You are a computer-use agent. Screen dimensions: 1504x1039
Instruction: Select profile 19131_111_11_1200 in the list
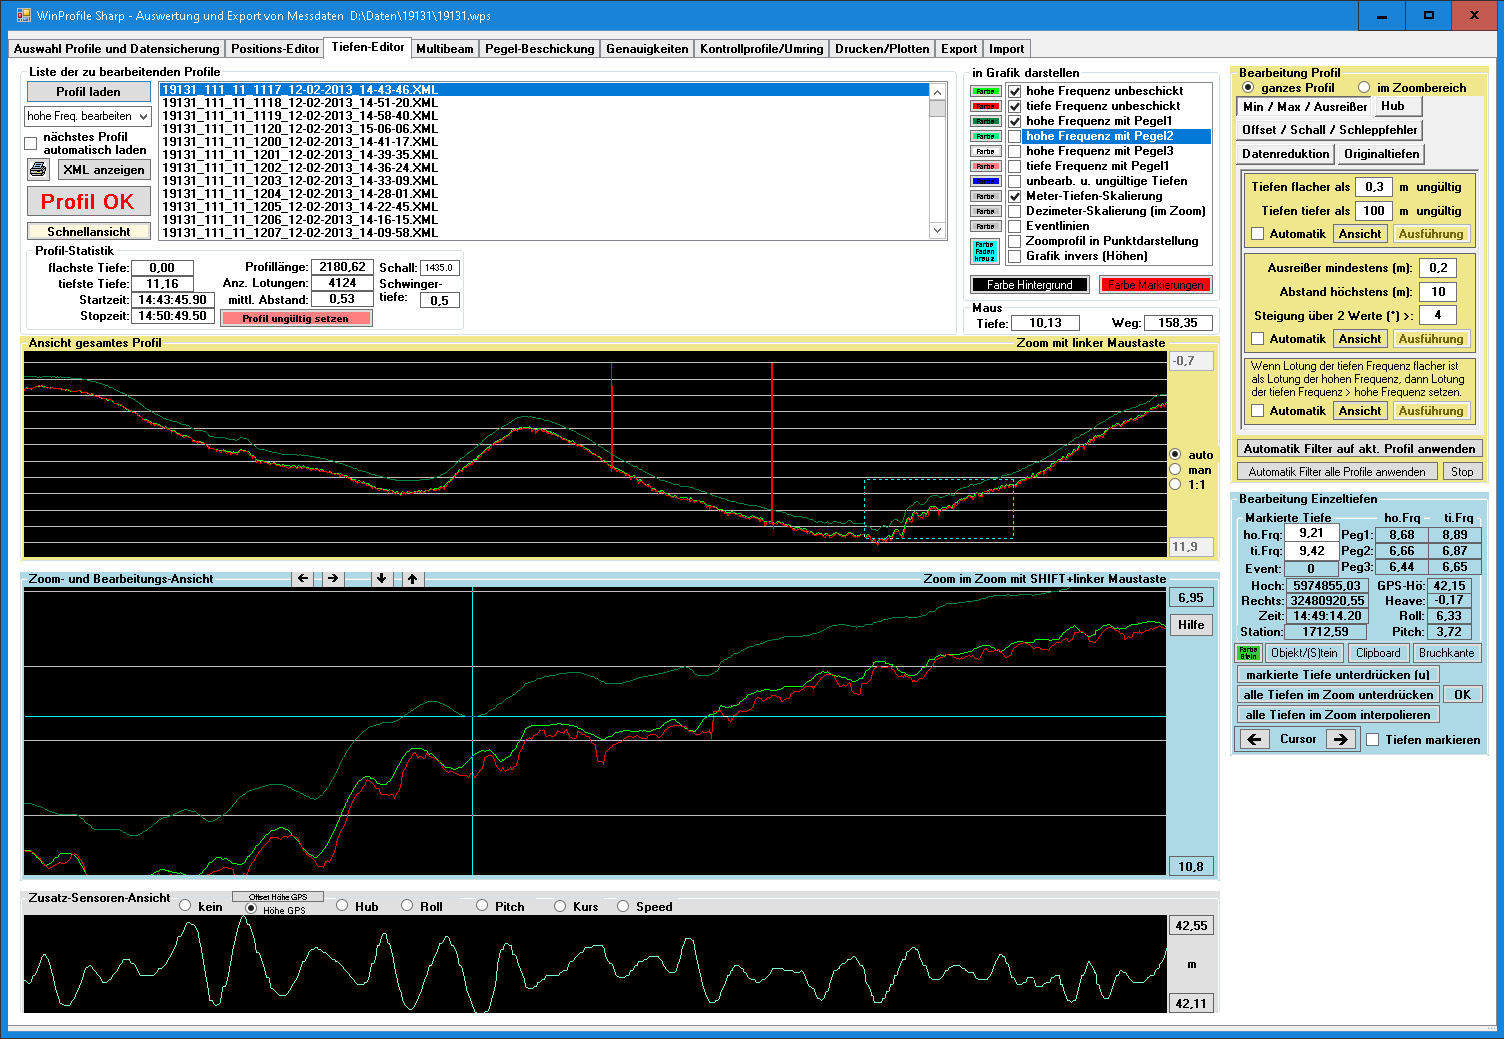click(300, 142)
